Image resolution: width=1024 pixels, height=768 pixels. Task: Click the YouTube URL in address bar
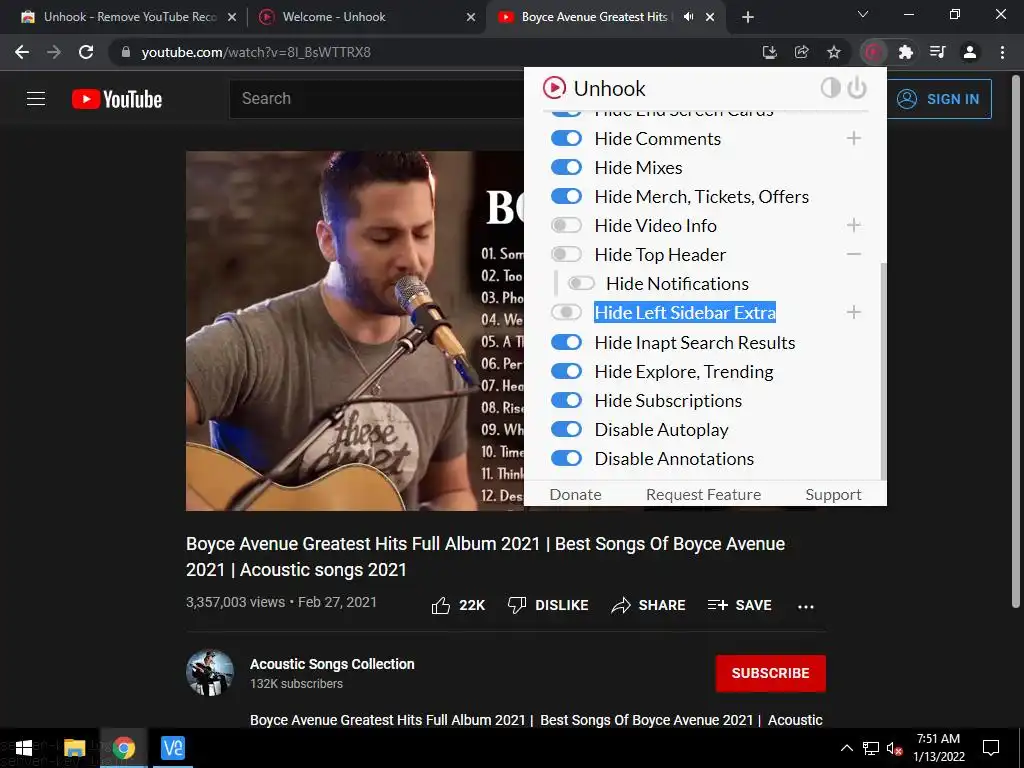click(256, 52)
